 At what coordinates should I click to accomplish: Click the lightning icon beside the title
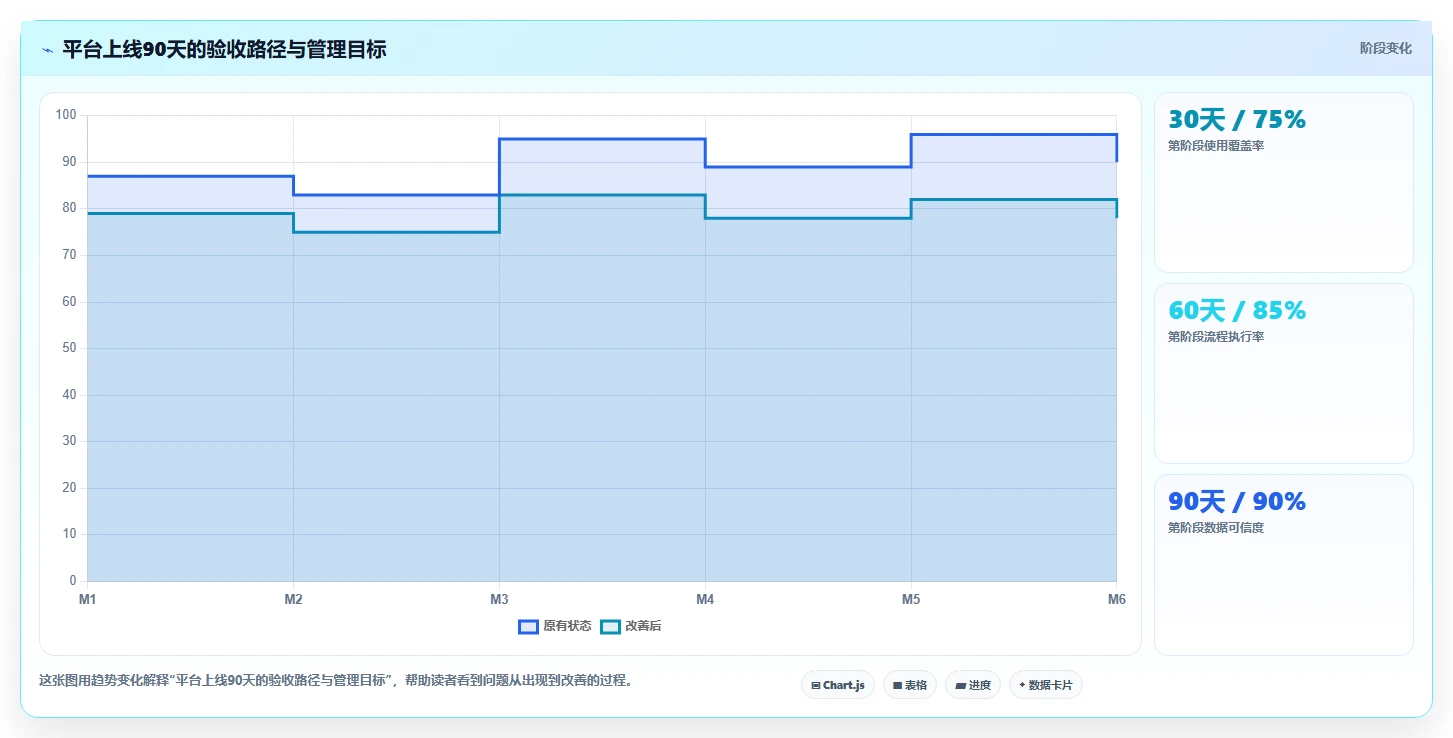pyautogui.click(x=48, y=50)
